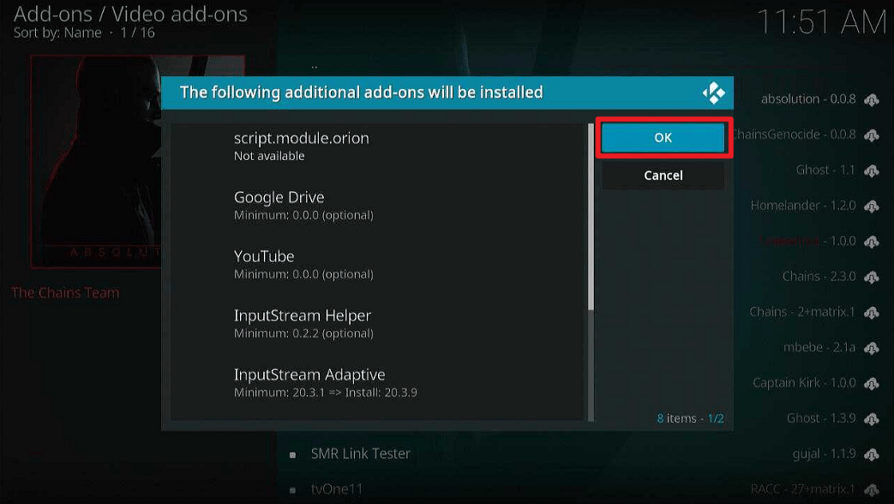Click the 11:51 AM clock

[821, 23]
